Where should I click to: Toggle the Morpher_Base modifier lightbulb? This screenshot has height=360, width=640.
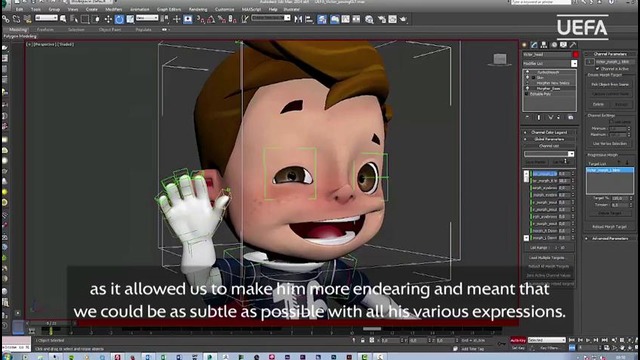tap(527, 88)
